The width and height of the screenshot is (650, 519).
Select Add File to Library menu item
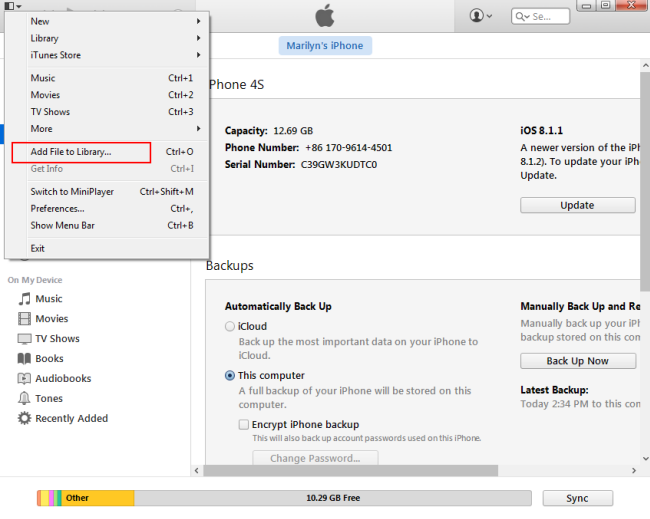coord(115,152)
